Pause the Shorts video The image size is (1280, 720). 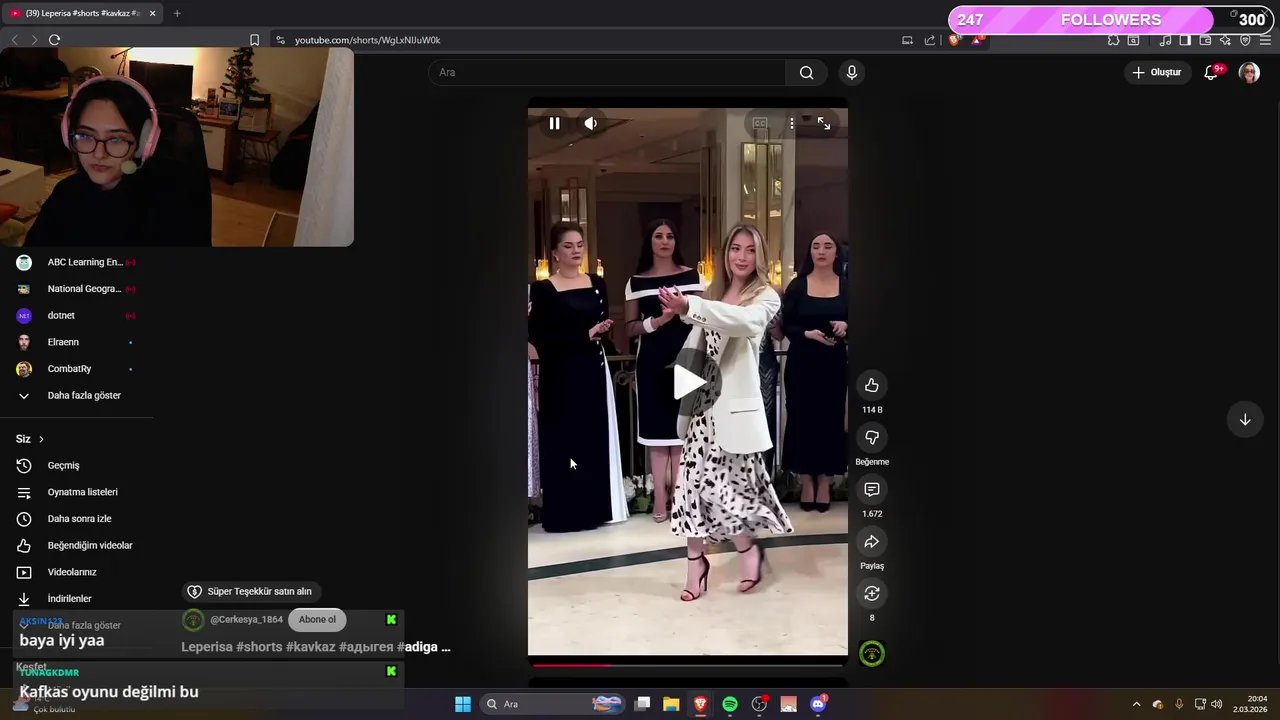(x=554, y=123)
